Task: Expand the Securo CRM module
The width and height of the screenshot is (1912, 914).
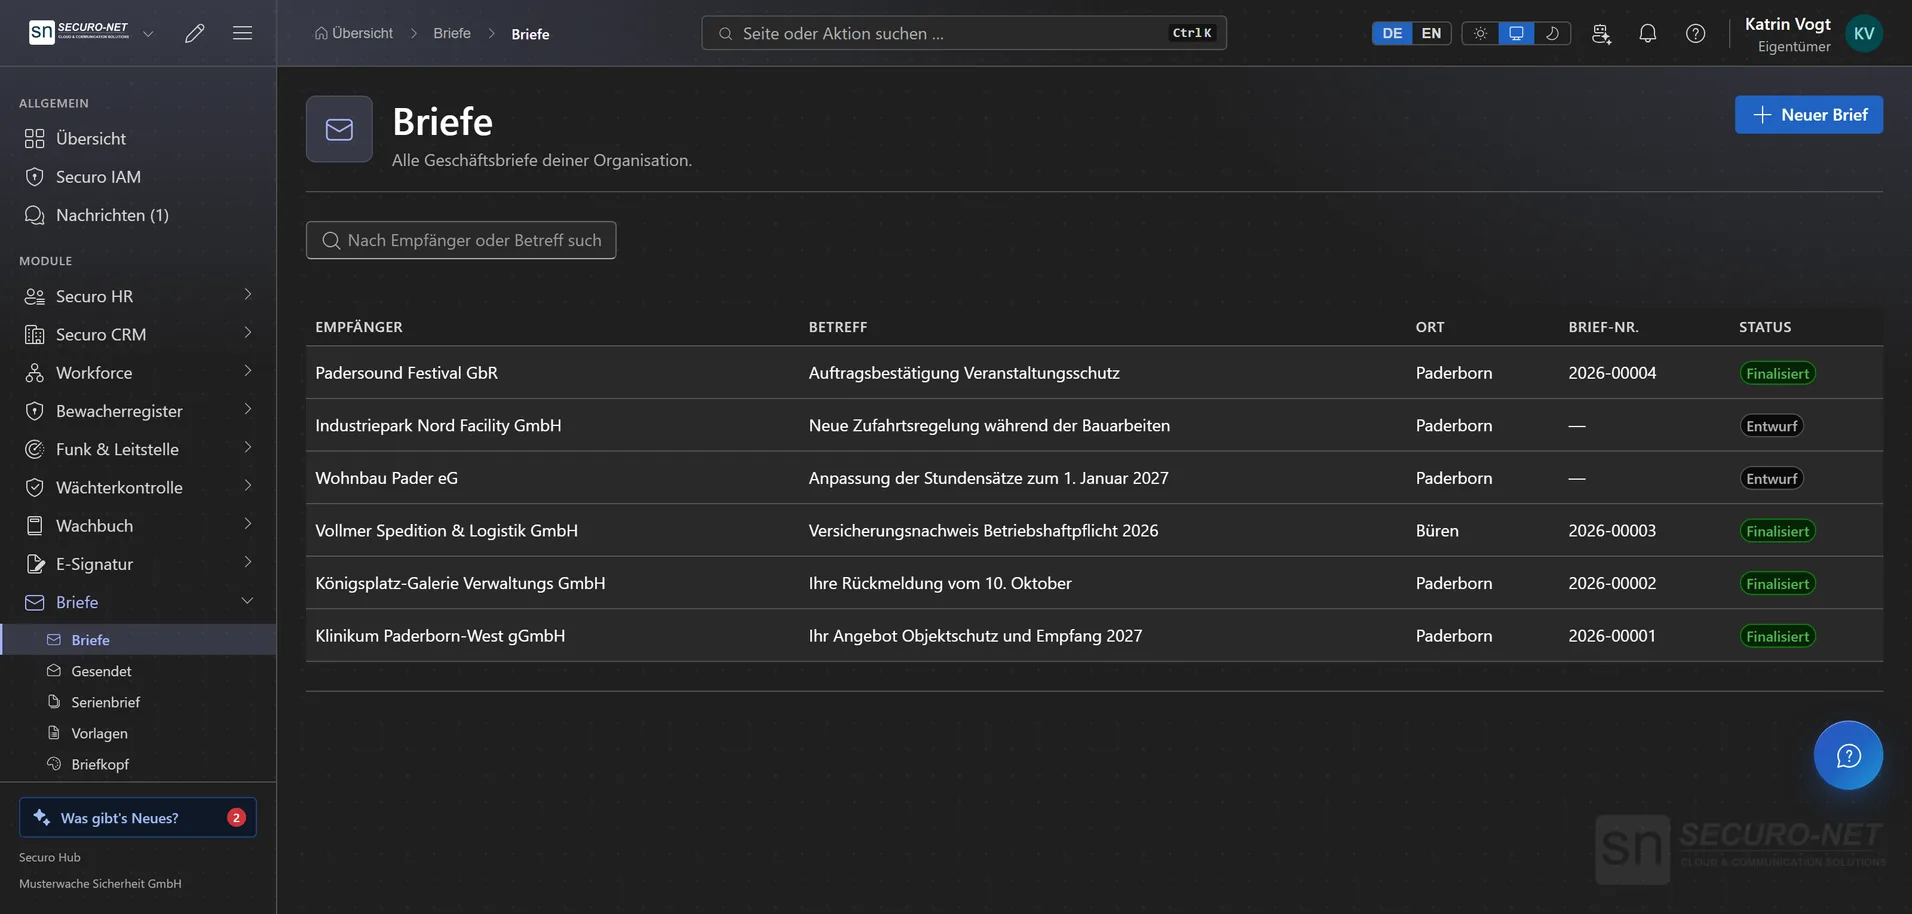Action: pos(138,334)
